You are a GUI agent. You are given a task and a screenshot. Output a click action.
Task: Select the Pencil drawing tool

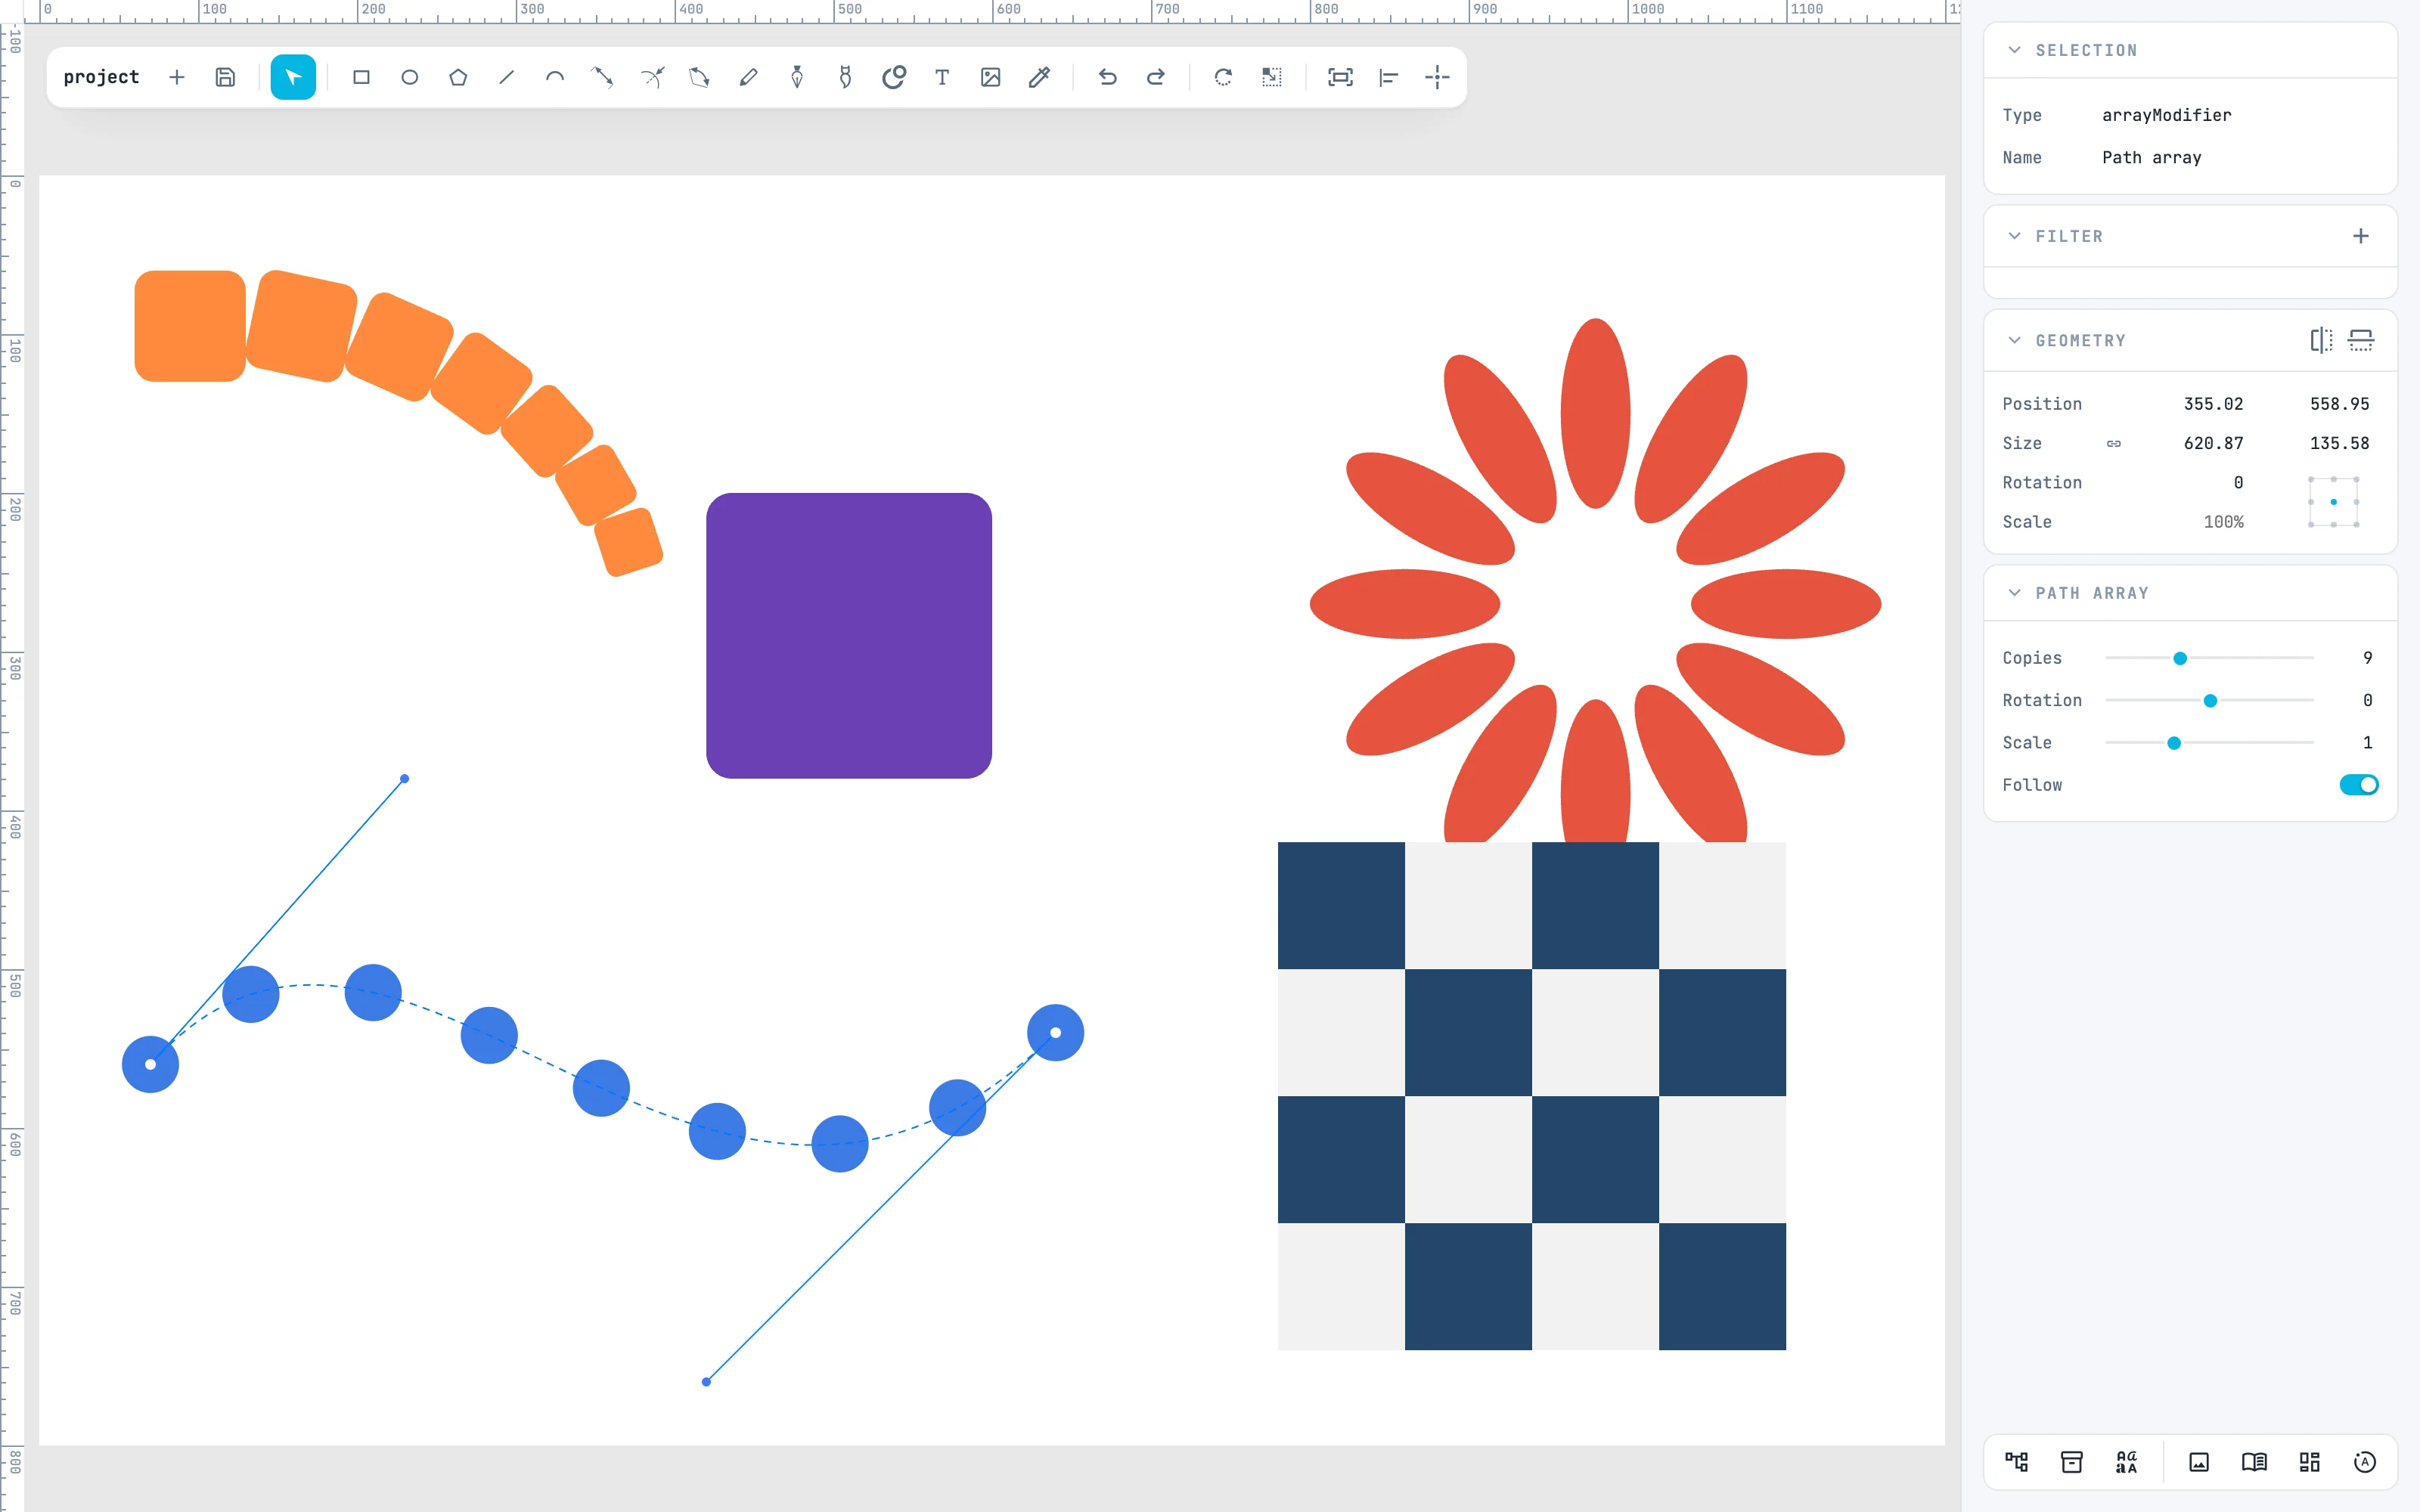pos(748,77)
